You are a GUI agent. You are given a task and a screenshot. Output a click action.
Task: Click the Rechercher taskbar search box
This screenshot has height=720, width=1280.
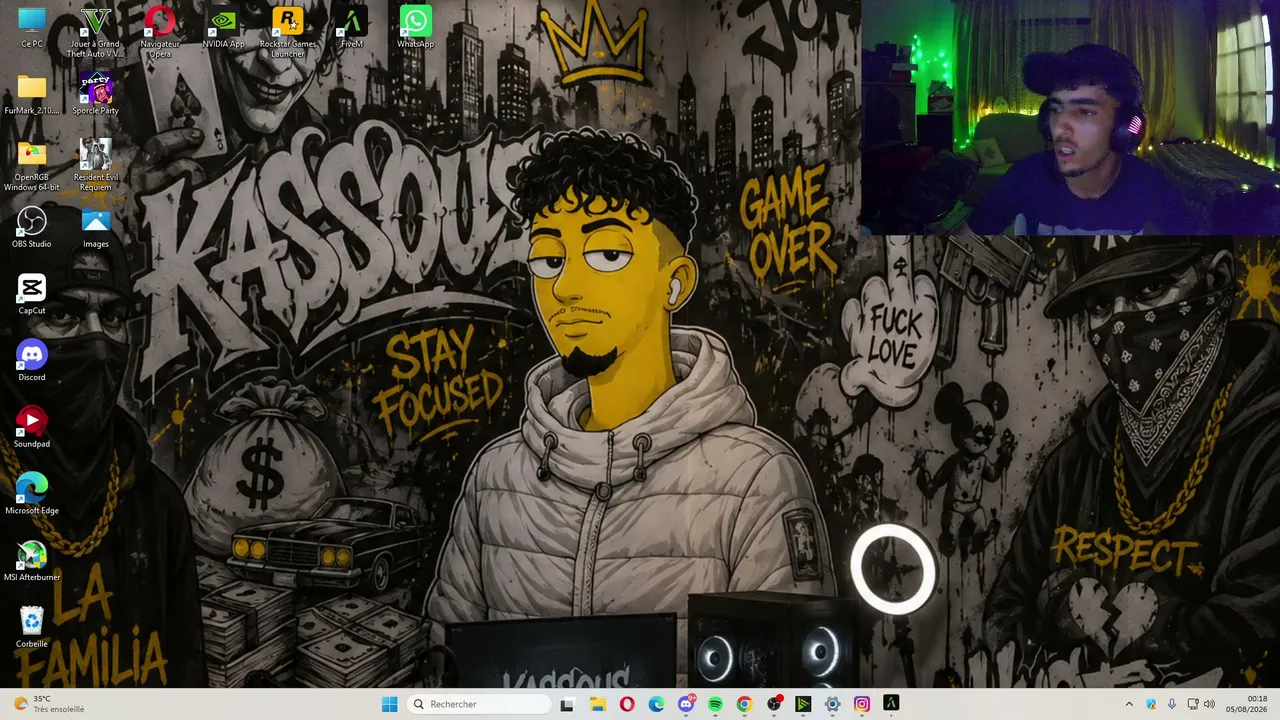[480, 704]
